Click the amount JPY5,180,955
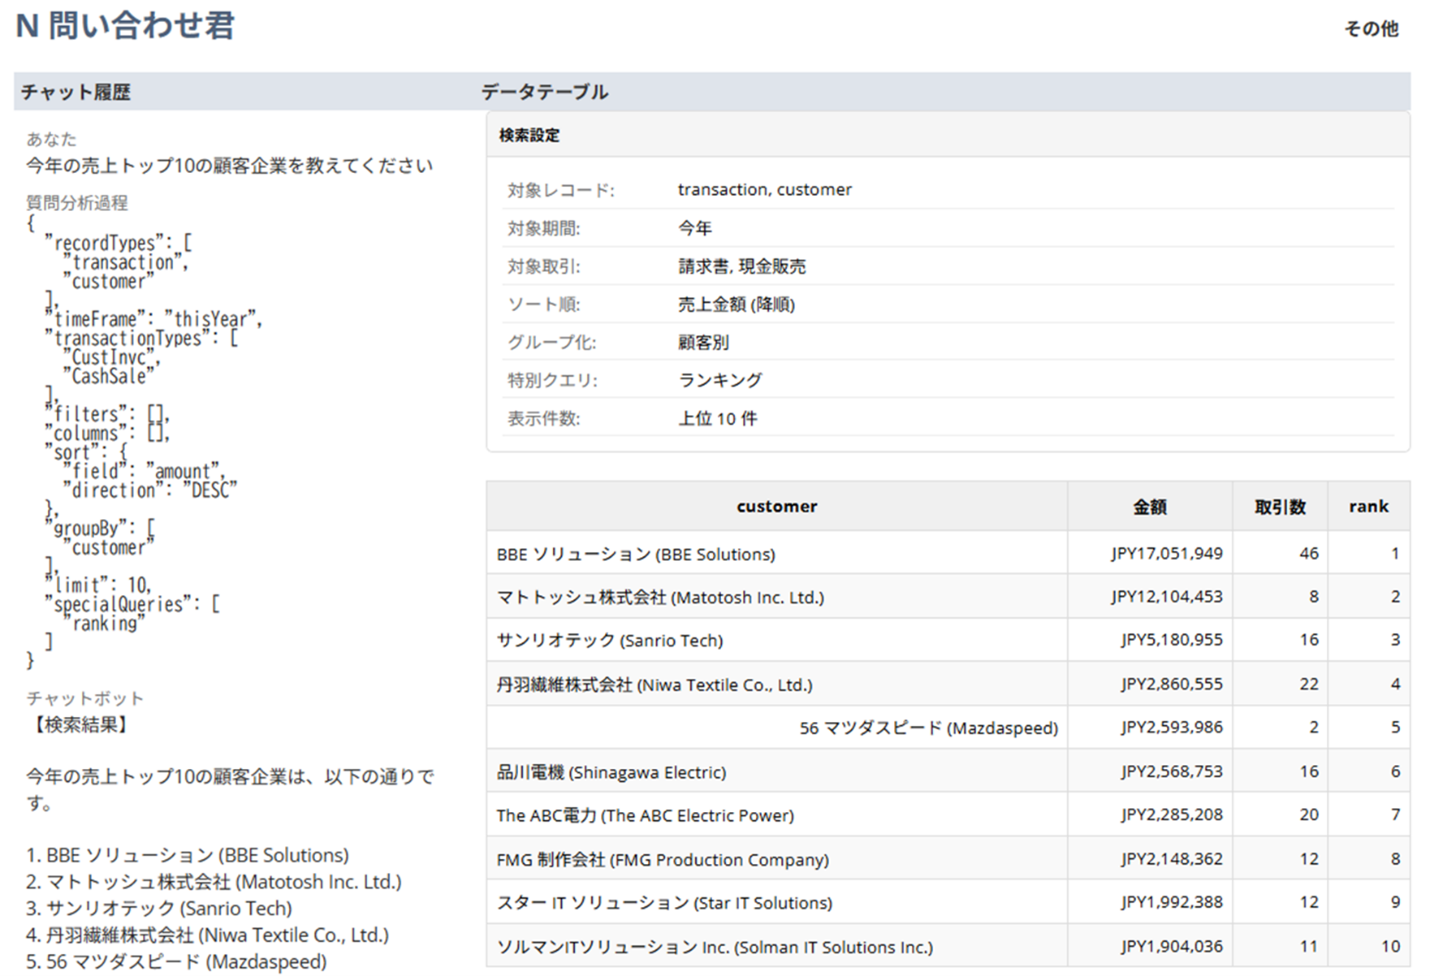1430x976 pixels. tap(1171, 640)
